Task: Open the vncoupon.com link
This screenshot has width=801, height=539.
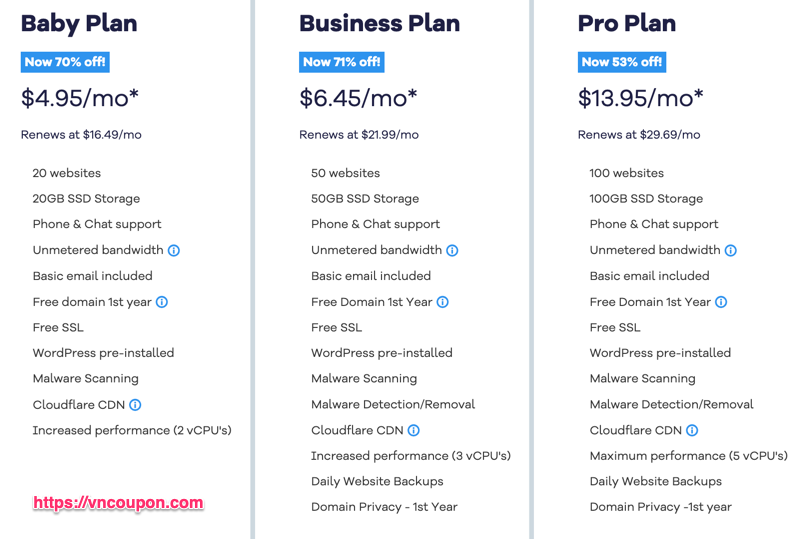Action: coord(119,503)
